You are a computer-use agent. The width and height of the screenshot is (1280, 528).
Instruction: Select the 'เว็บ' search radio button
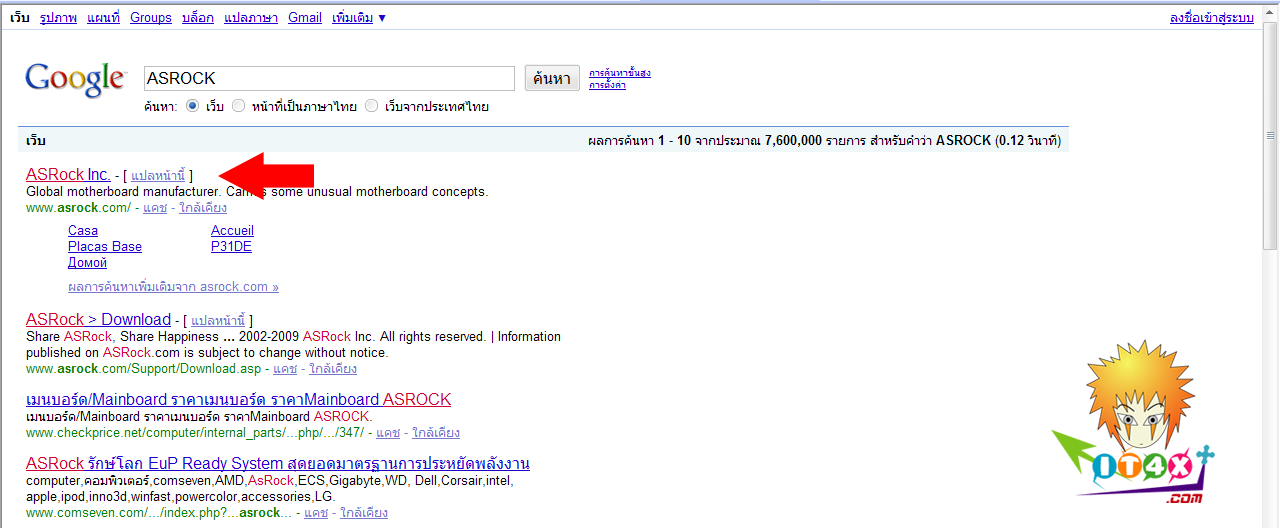click(194, 106)
